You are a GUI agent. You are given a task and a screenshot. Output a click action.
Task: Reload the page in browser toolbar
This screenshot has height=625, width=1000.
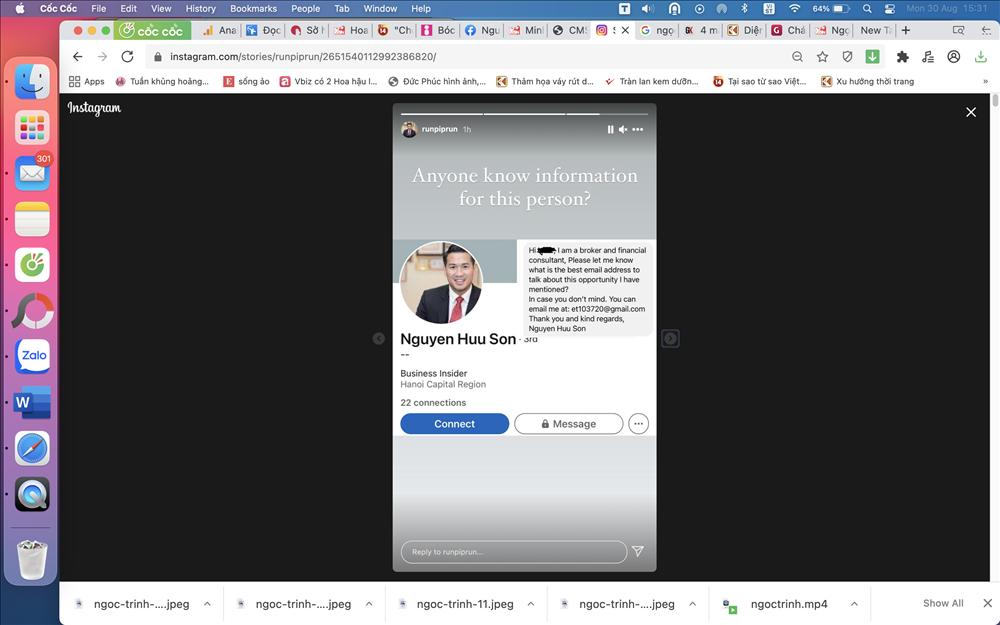click(127, 57)
